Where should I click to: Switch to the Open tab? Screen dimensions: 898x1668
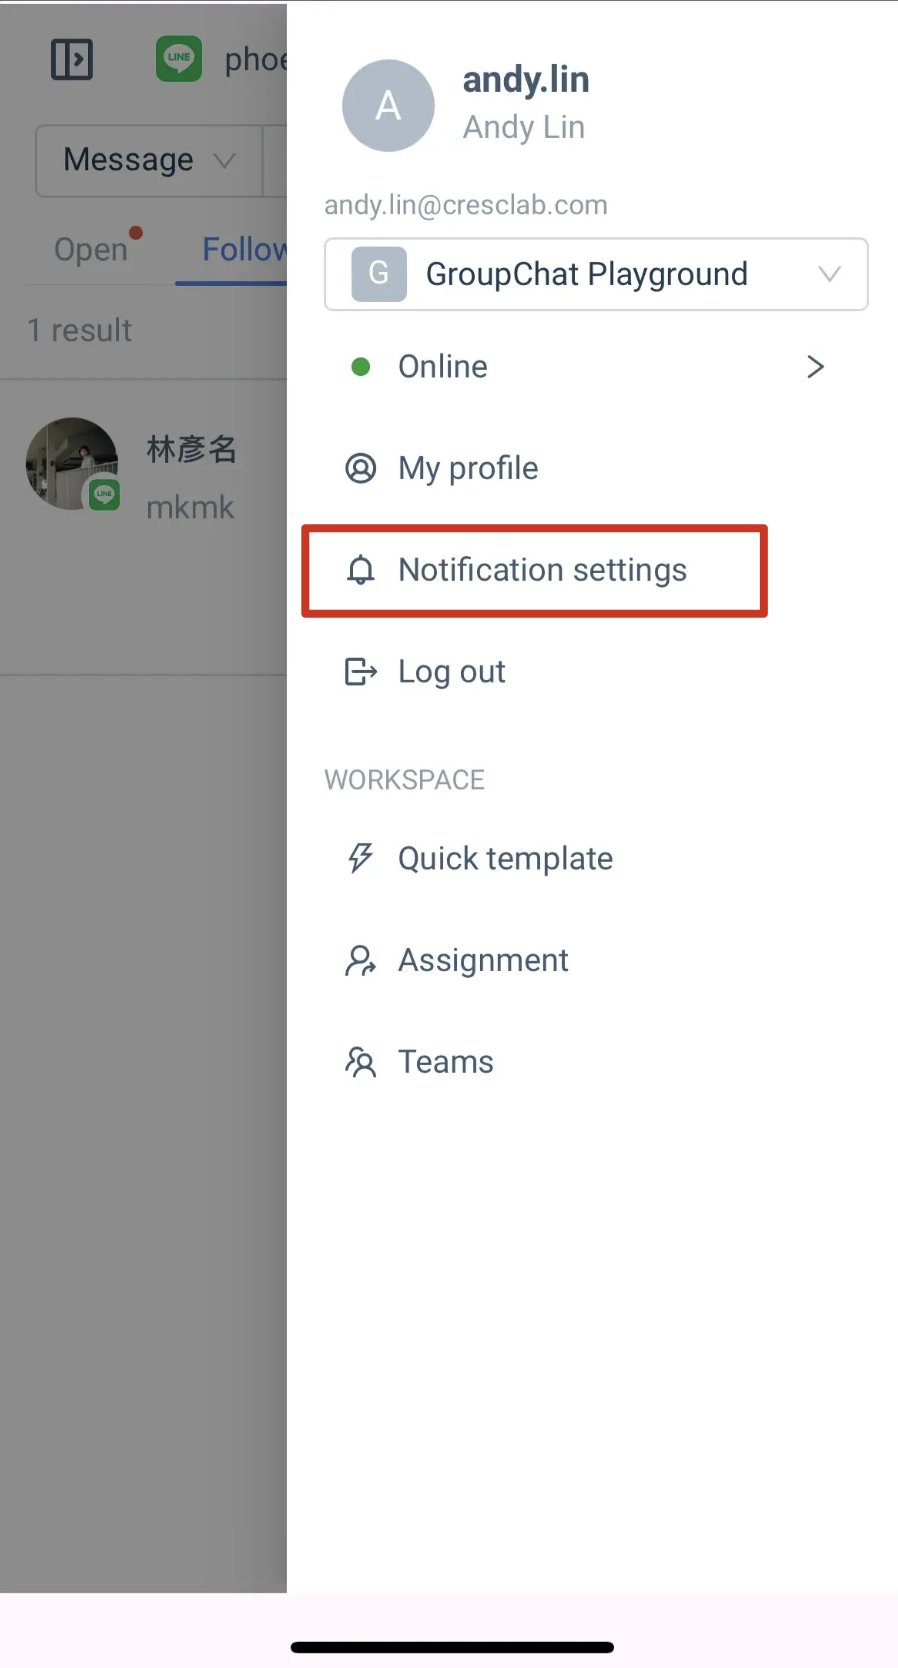tap(92, 249)
